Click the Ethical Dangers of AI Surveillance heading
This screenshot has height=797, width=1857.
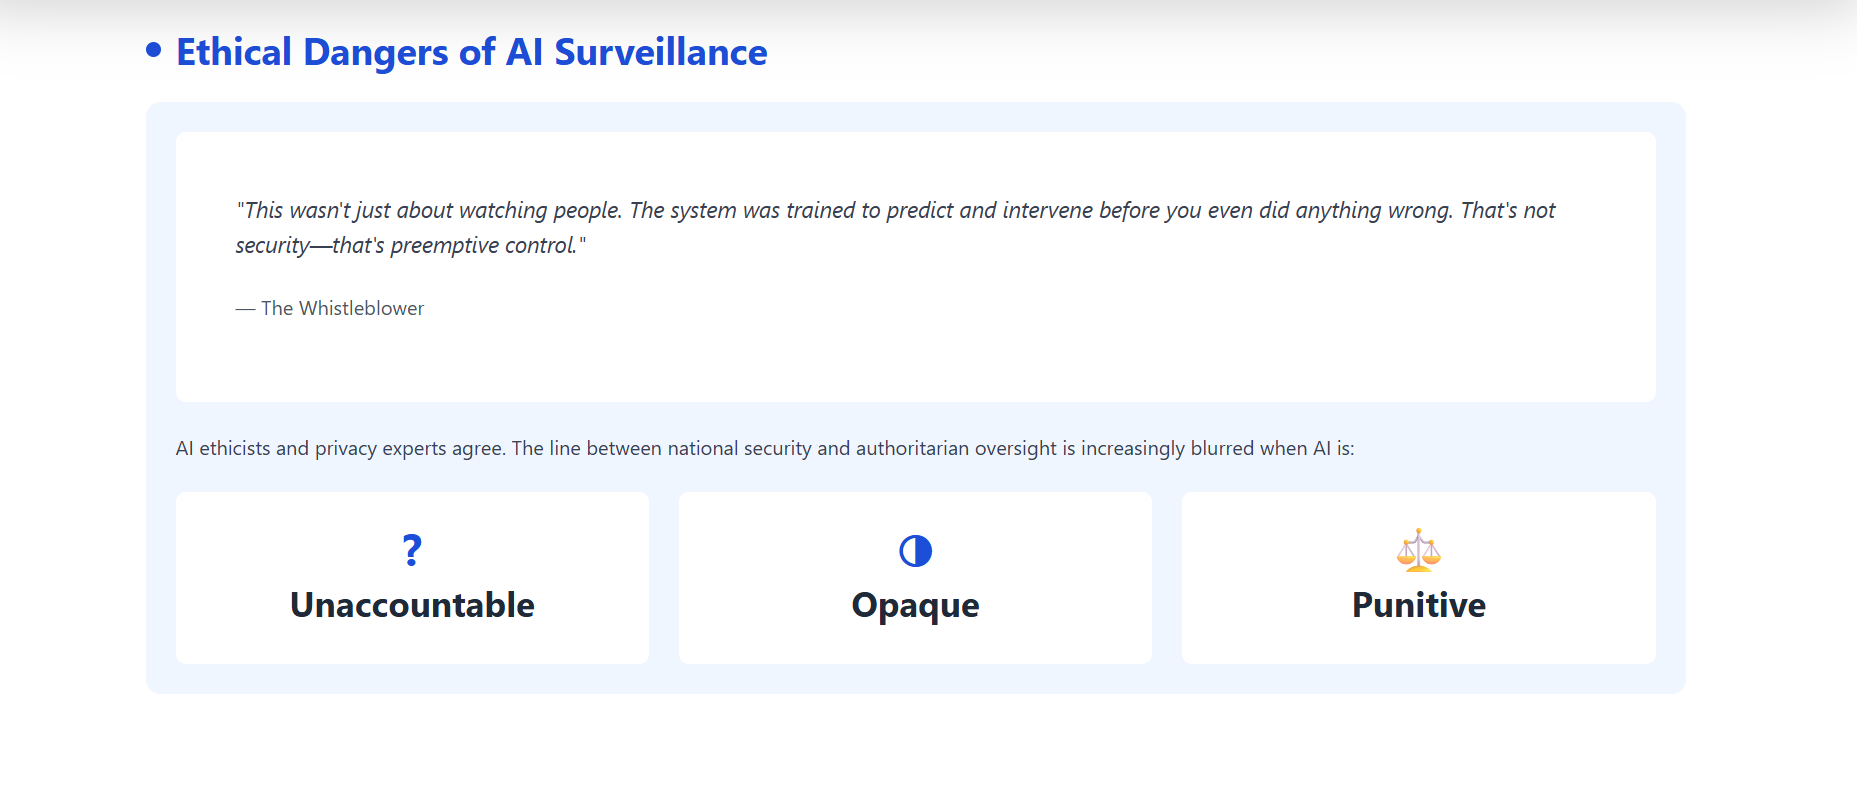click(472, 52)
